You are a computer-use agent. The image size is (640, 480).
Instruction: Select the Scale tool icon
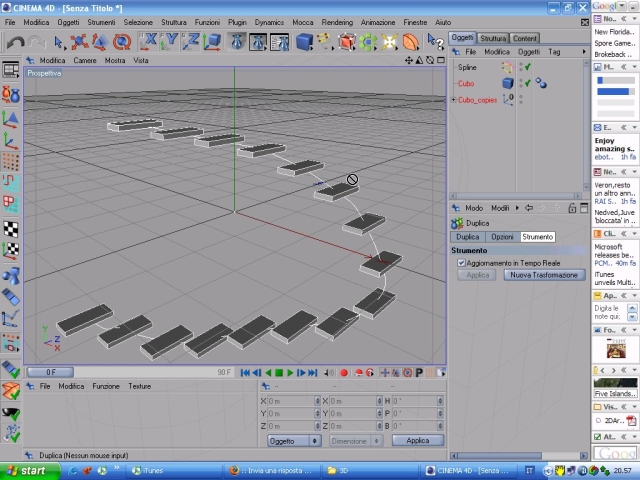tap(100, 42)
